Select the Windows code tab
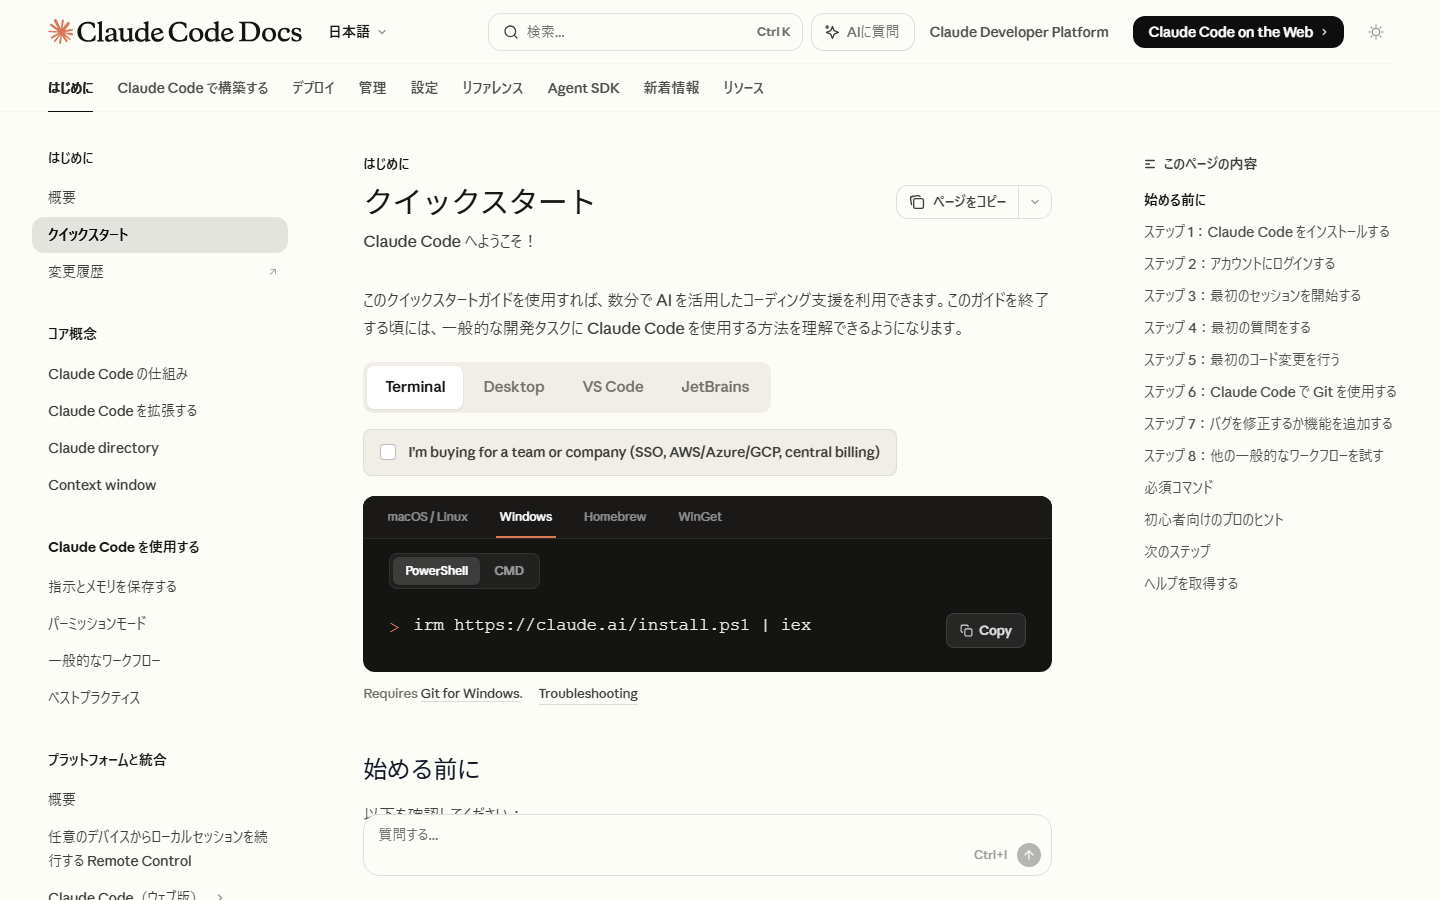Viewport: 1440px width, 900px height. pos(526,517)
